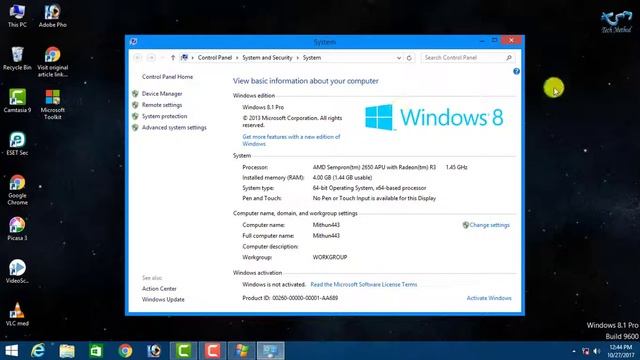Open recent locations dropdown arrow

(162, 58)
